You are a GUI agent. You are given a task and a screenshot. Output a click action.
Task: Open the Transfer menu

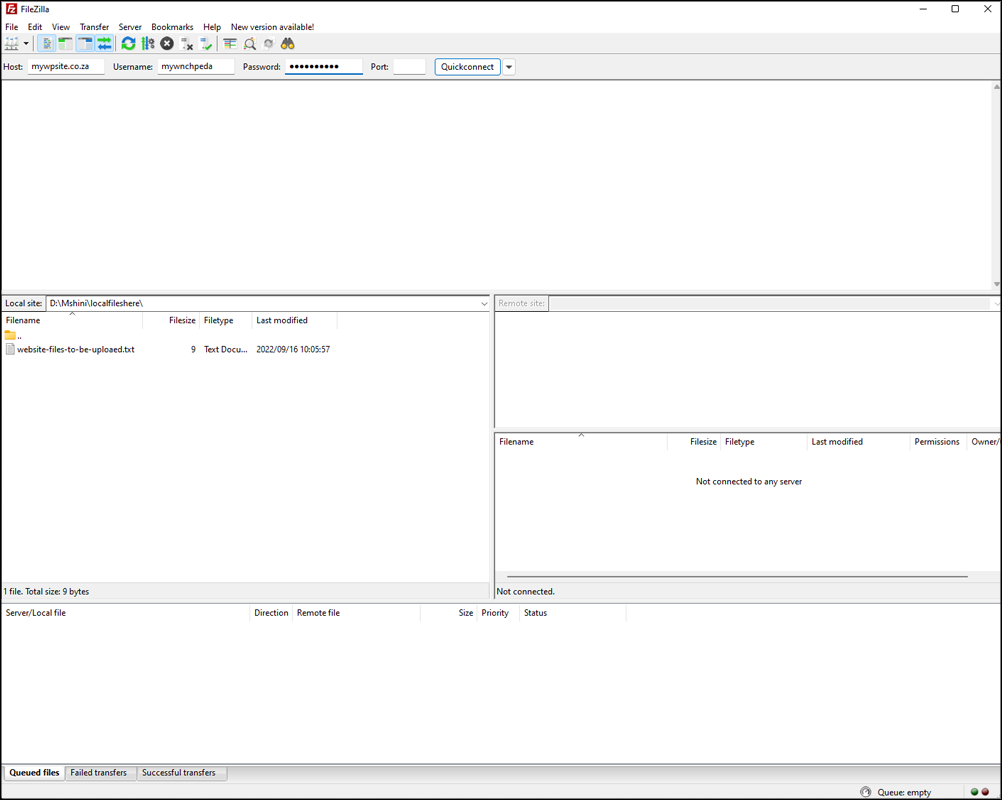click(x=94, y=27)
